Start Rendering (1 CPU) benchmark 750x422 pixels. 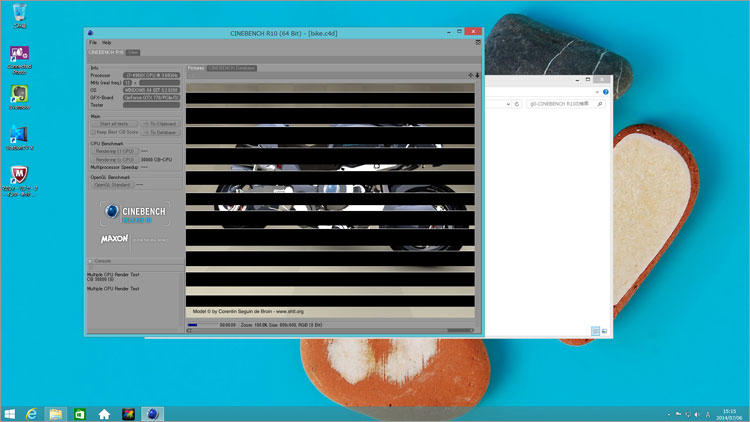pos(114,151)
